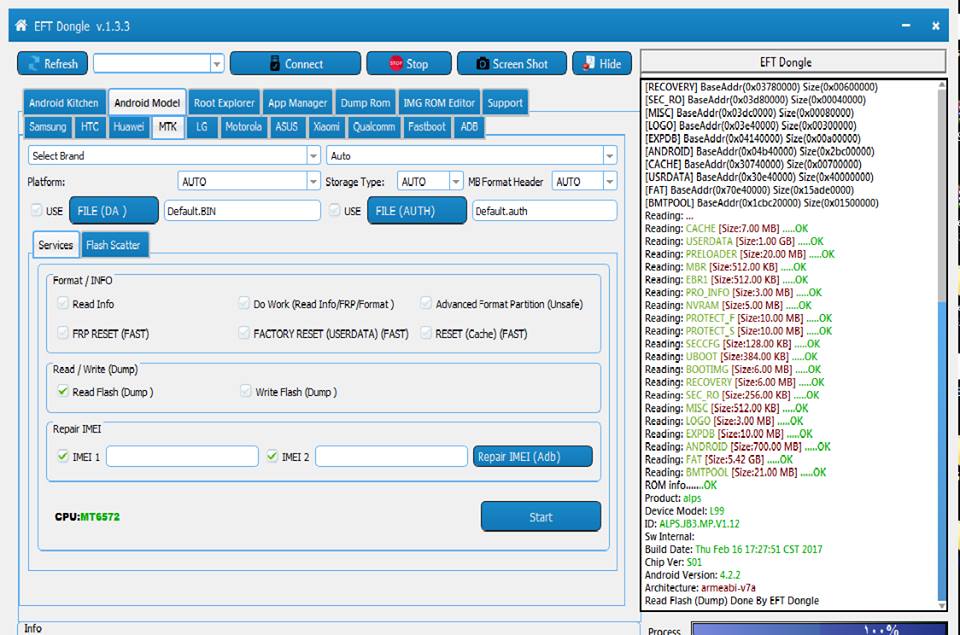
Task: Select the LG brand tab
Action: pos(202,127)
